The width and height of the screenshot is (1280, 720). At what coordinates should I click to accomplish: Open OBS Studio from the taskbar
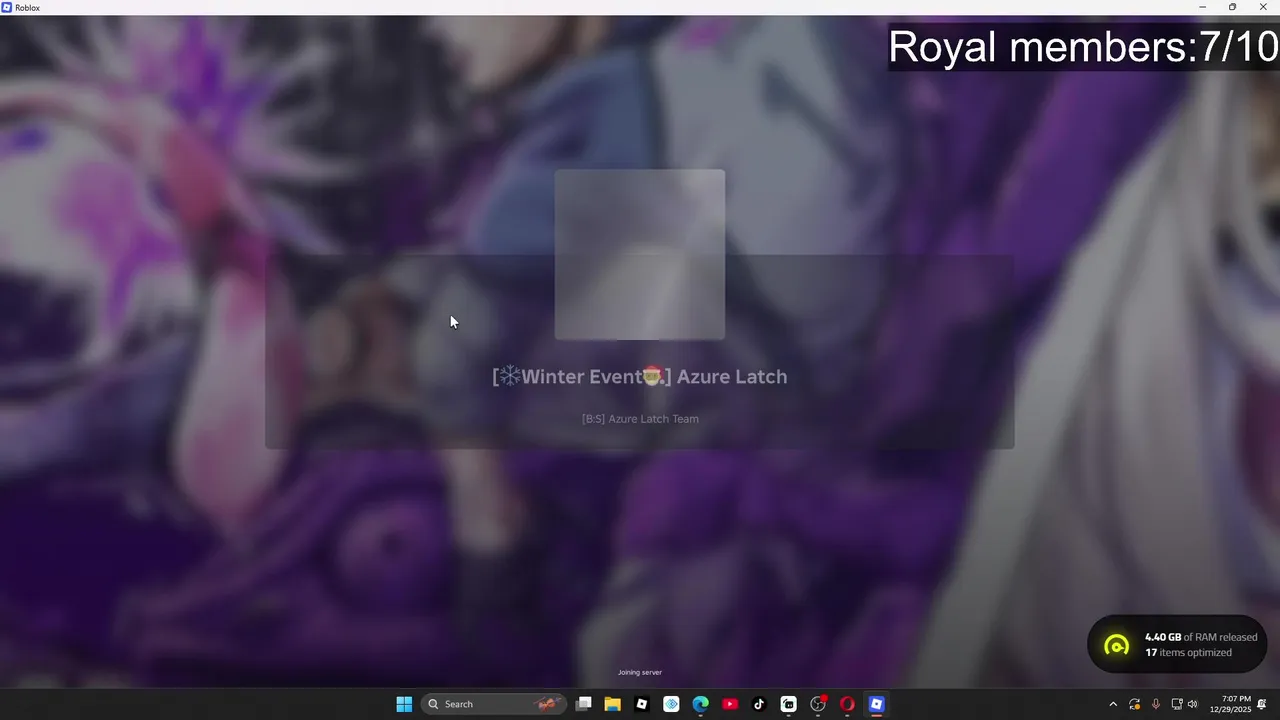818,704
